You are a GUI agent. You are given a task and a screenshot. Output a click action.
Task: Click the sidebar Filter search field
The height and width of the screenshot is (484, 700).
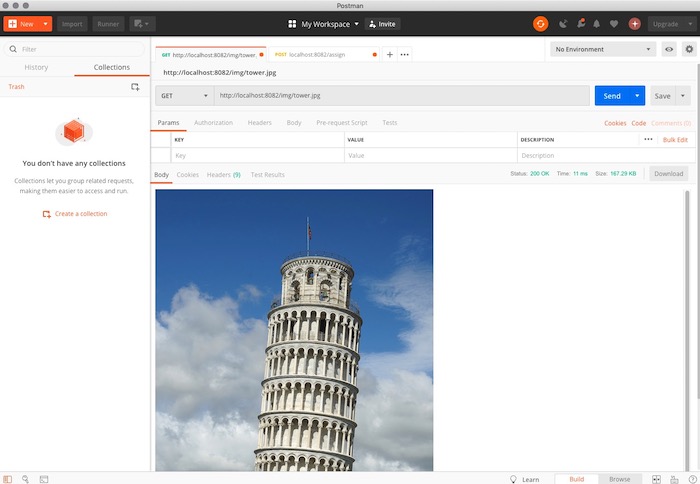[74, 49]
